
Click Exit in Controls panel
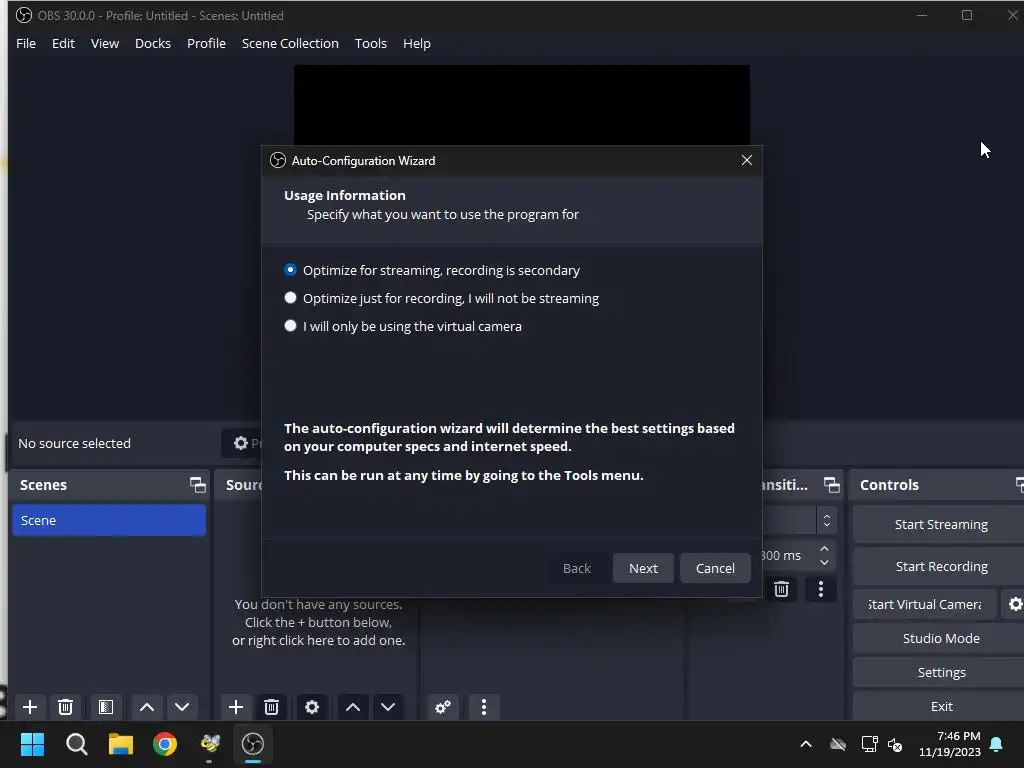pos(940,706)
